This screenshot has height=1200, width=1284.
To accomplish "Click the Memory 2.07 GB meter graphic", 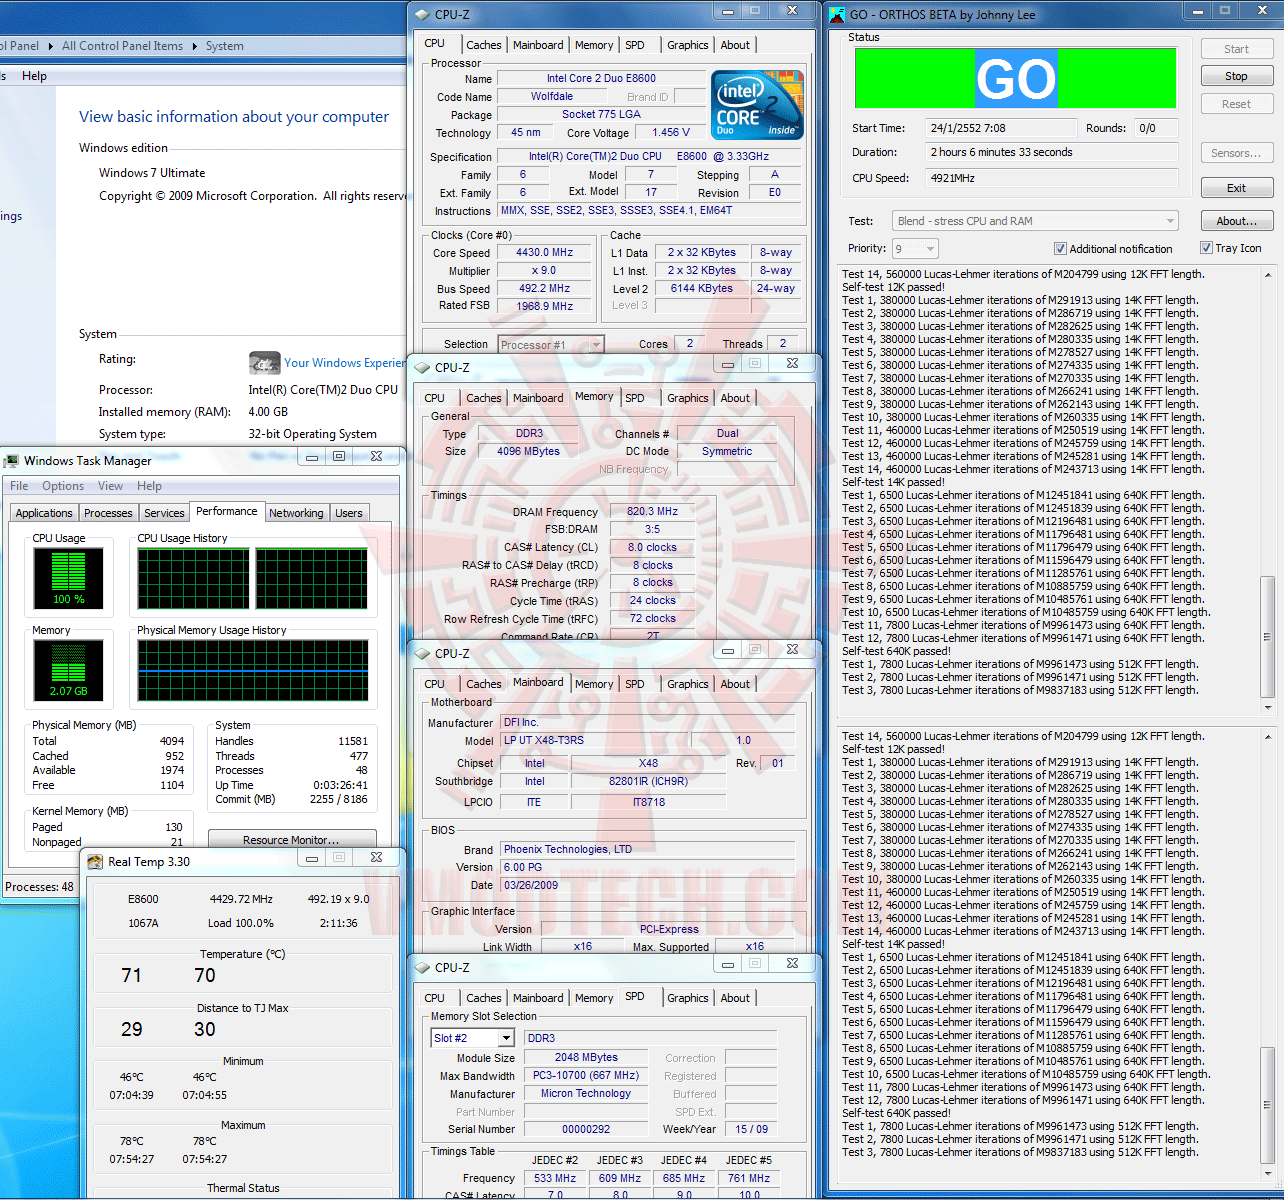I will click(68, 670).
